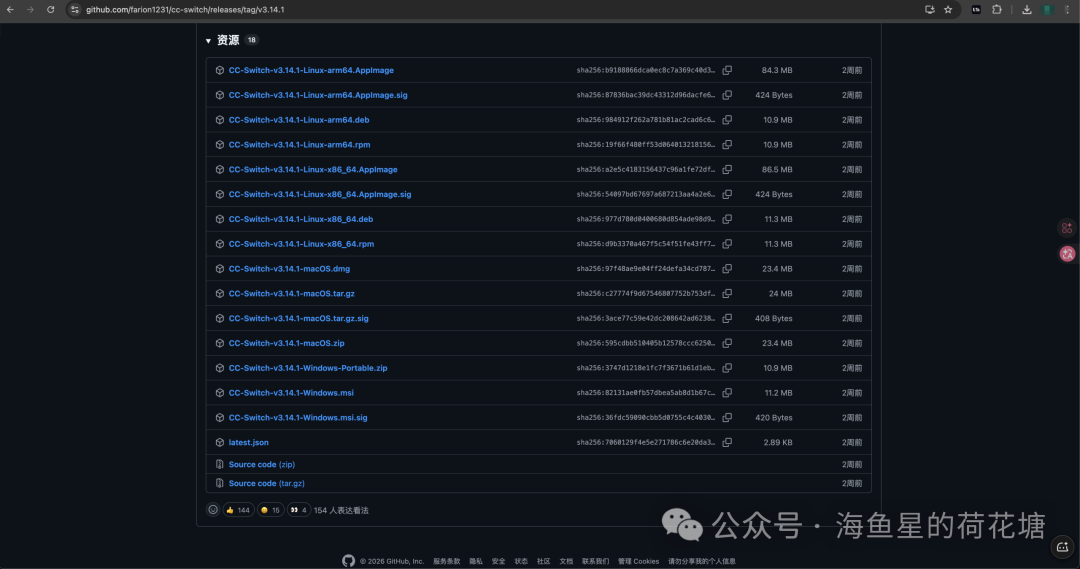Copy sha256 of Windows-Portable.zip

[727, 368]
